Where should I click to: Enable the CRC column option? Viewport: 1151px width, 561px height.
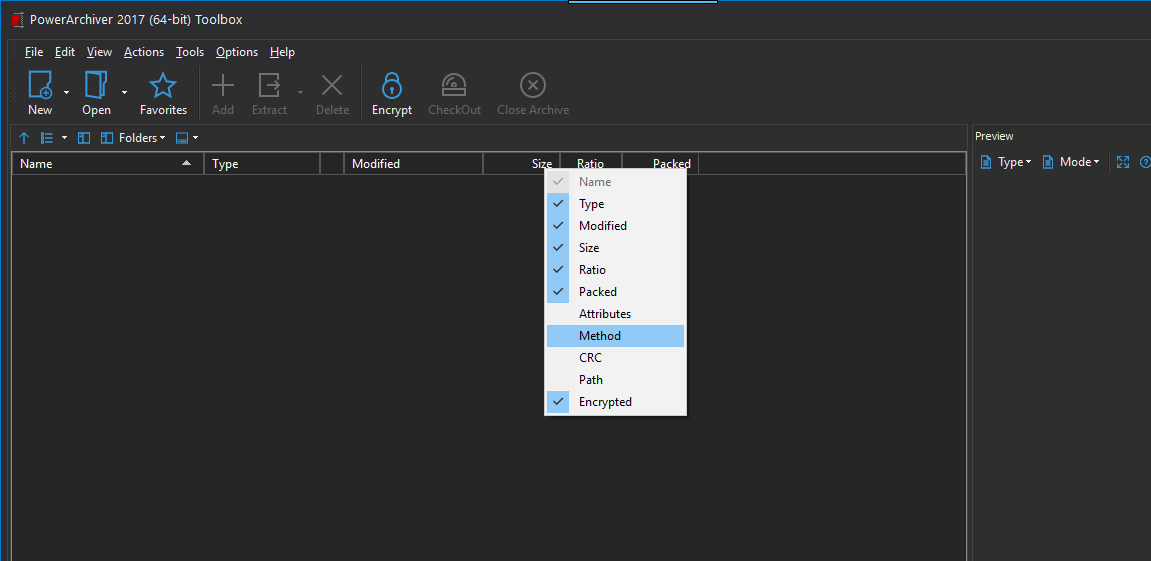pyautogui.click(x=615, y=358)
